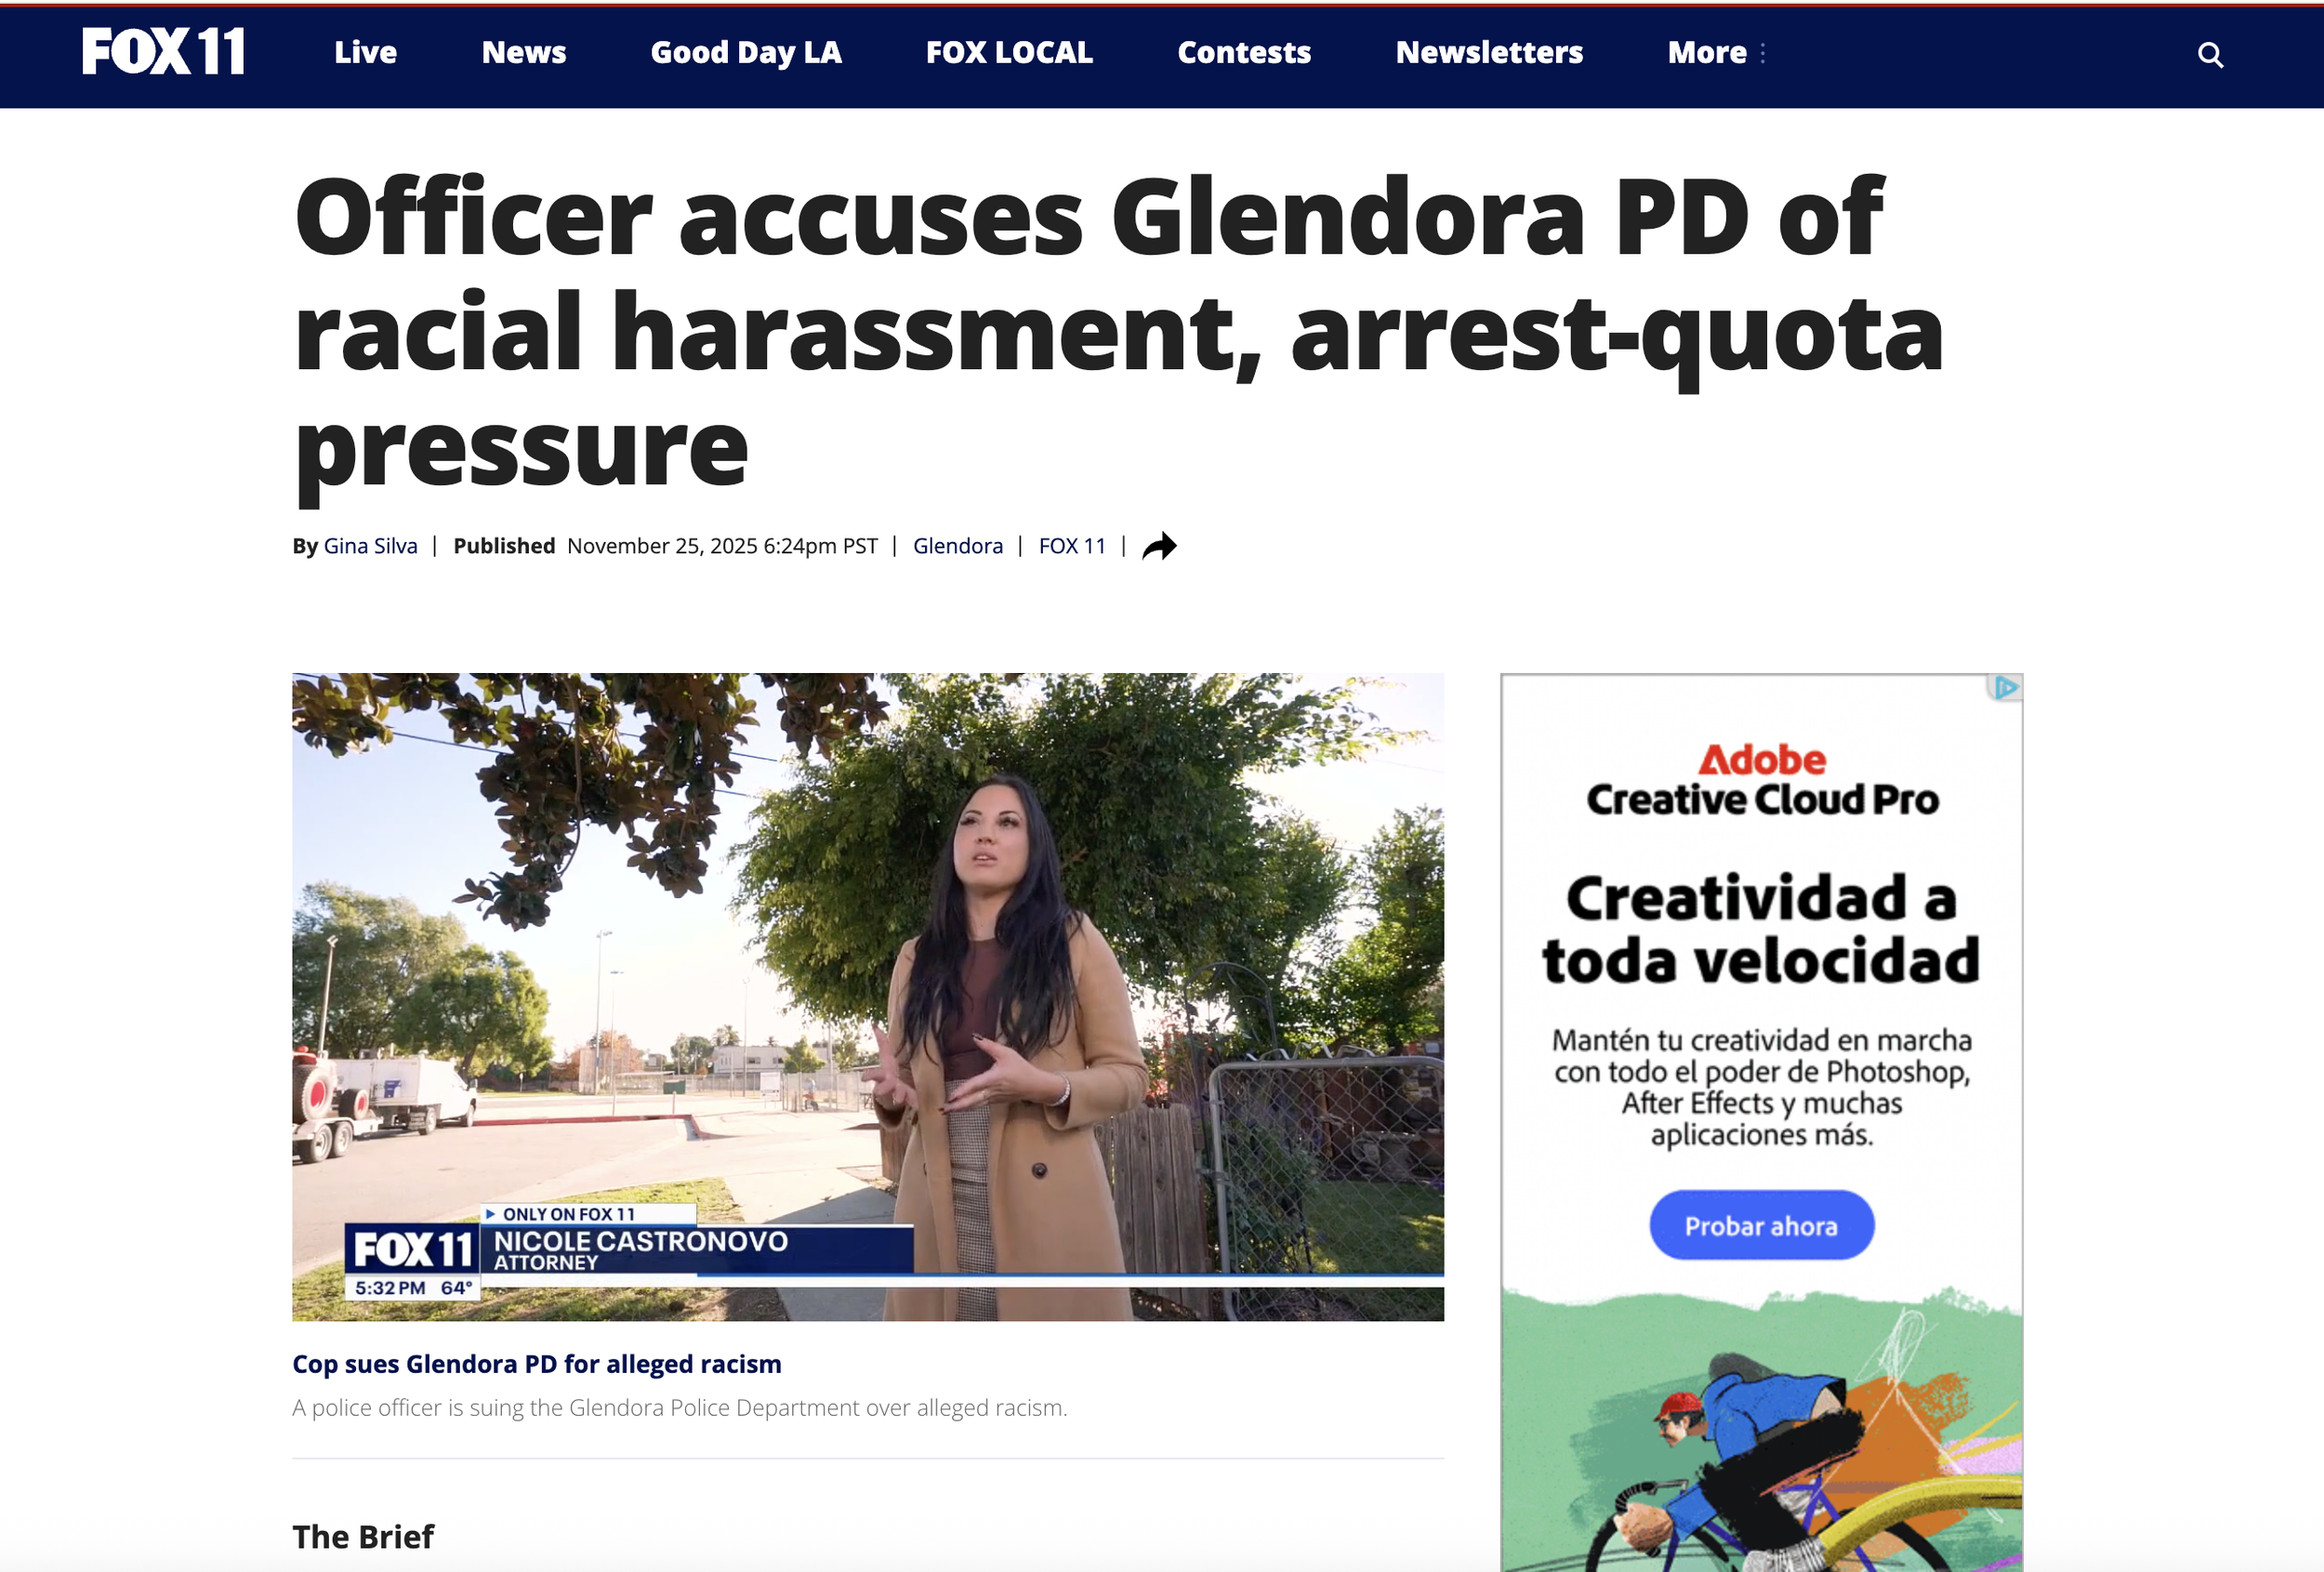Select FOX LOCAL in navigation
The image size is (2324, 1572).
[1009, 53]
